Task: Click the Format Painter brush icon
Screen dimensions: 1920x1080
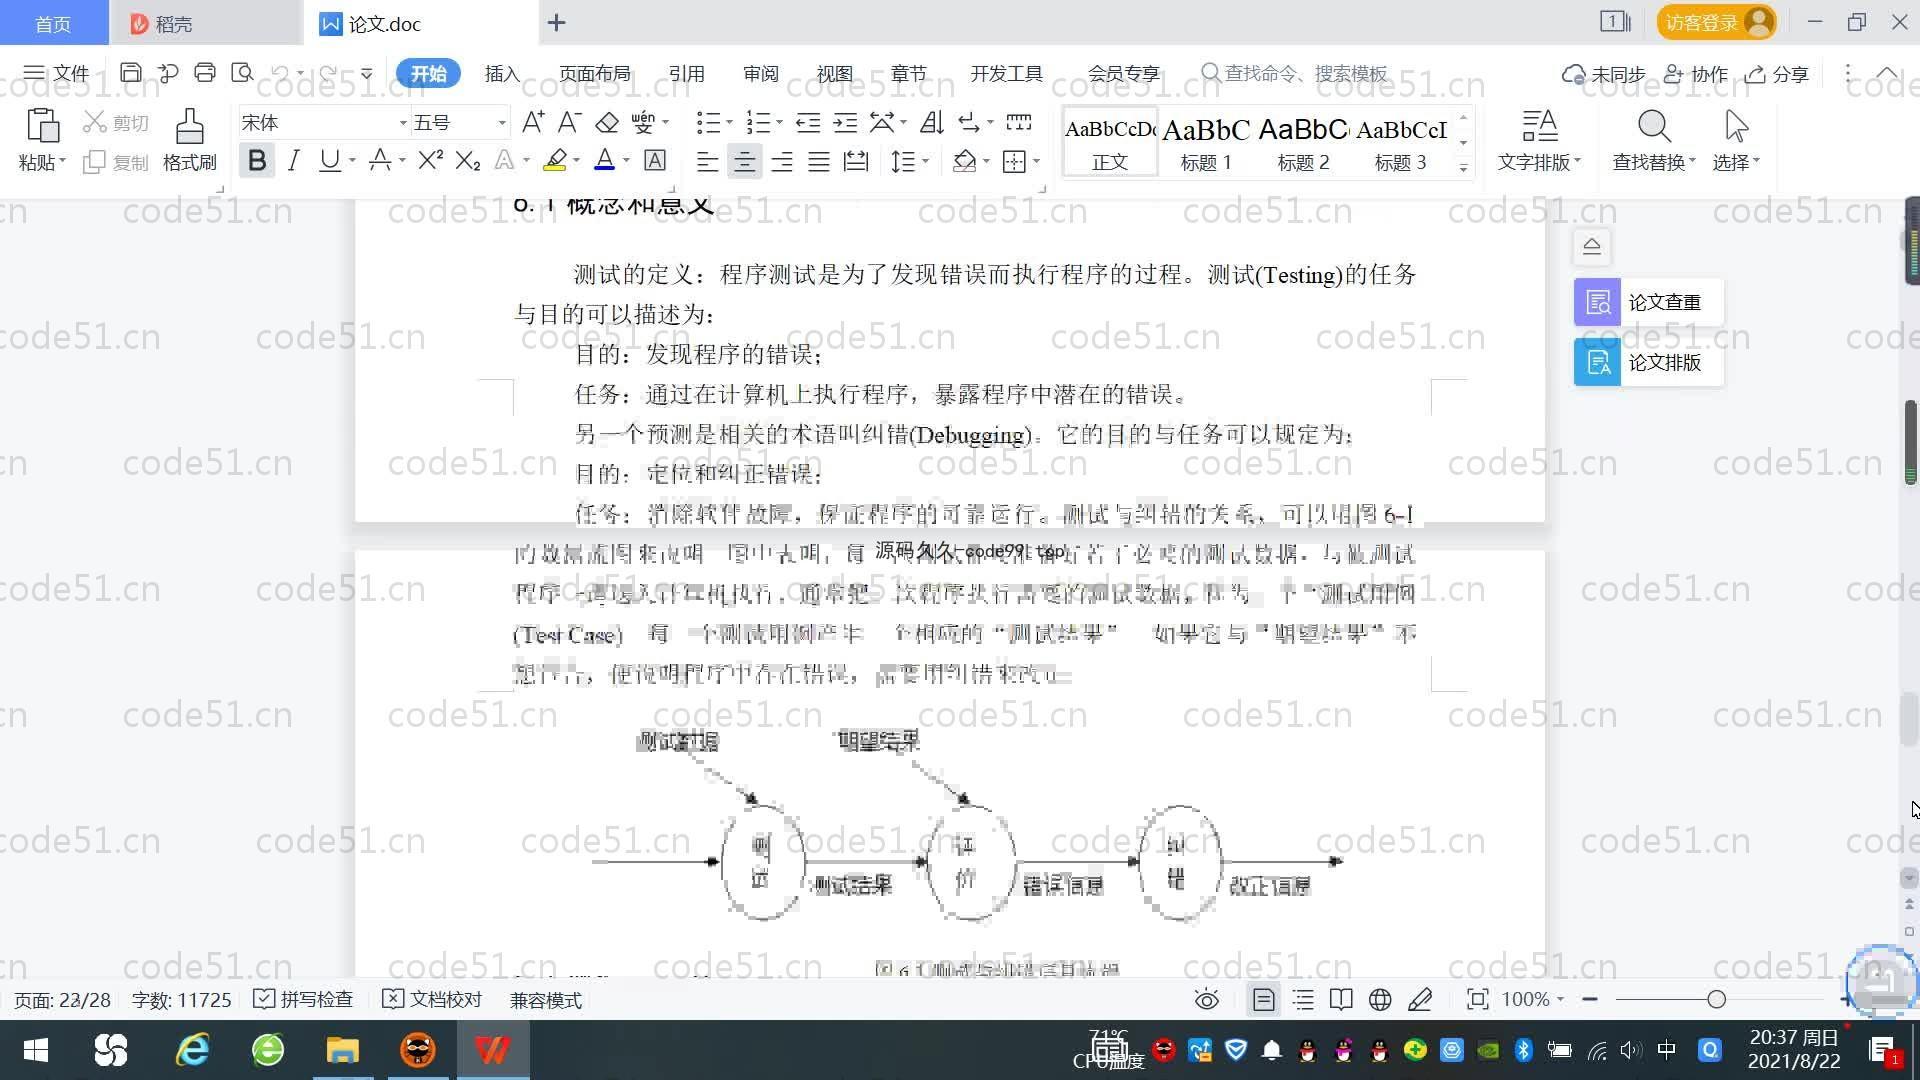Action: pyautogui.click(x=190, y=127)
